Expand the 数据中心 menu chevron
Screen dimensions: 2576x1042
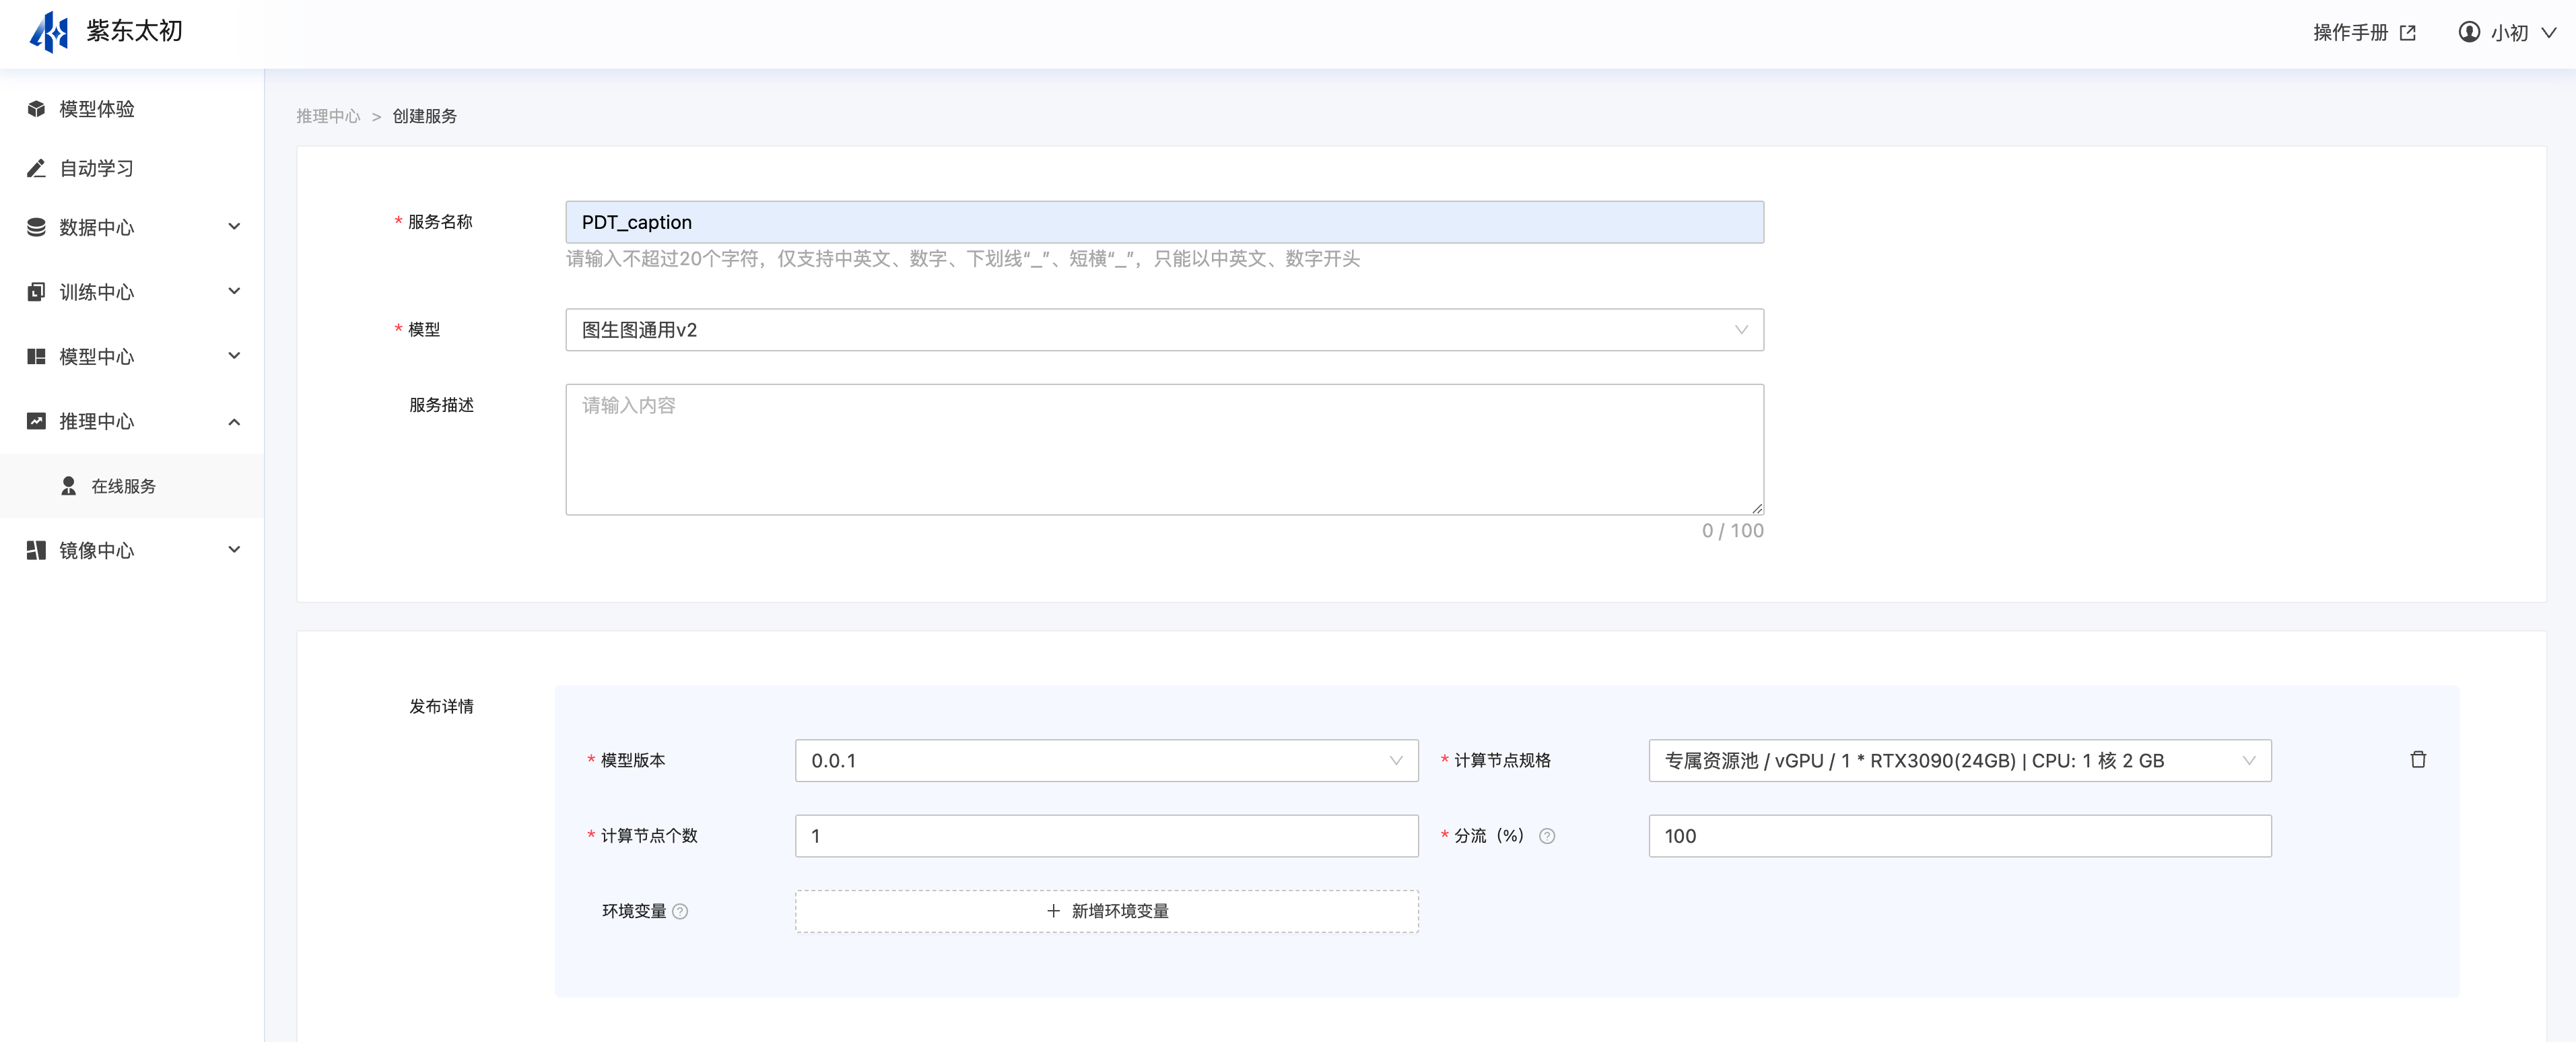(234, 227)
